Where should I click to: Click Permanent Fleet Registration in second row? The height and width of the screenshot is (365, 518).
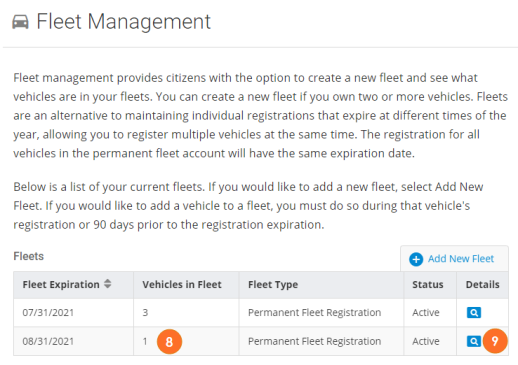[314, 341]
